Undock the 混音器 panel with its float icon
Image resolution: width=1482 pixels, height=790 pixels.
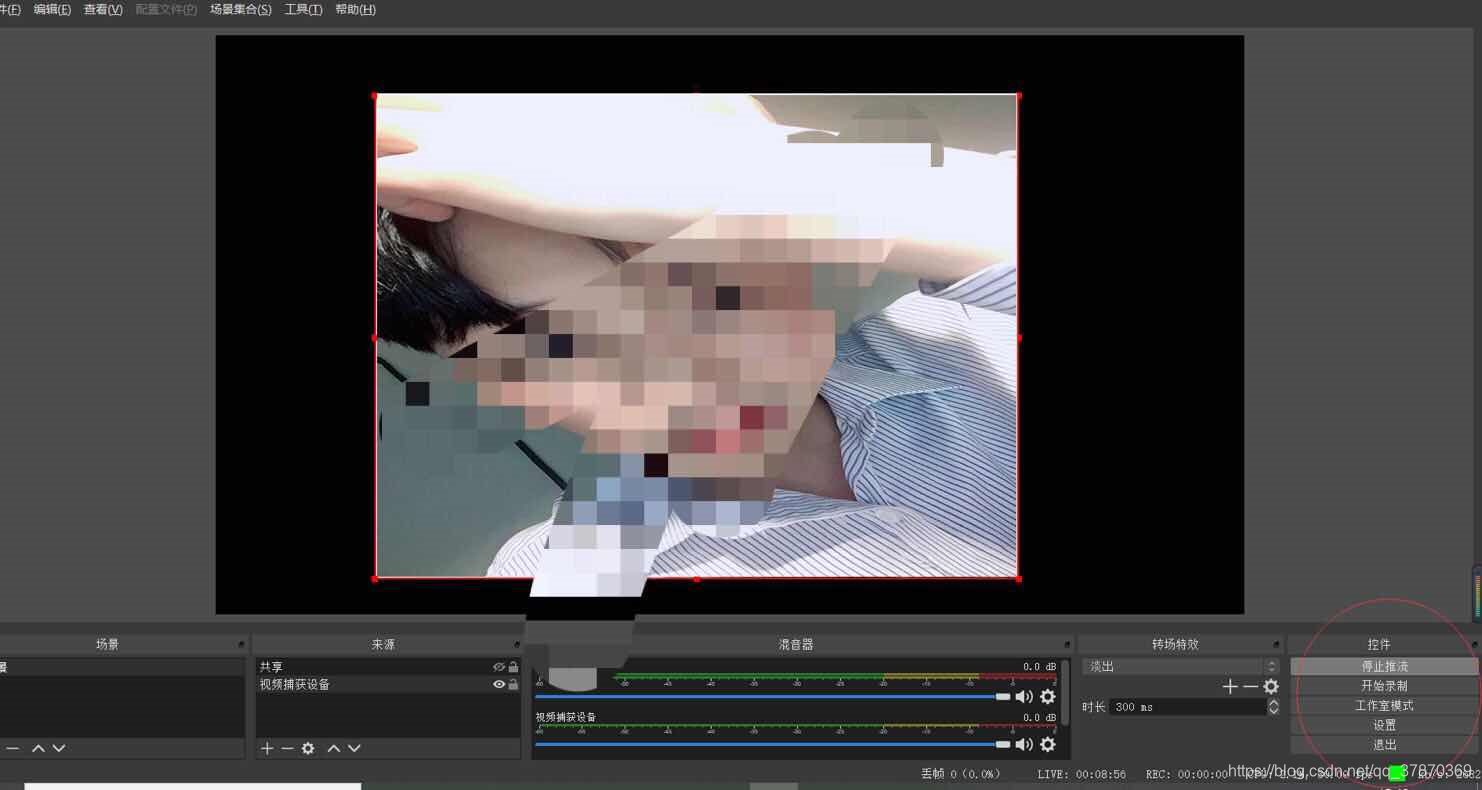coord(1066,644)
